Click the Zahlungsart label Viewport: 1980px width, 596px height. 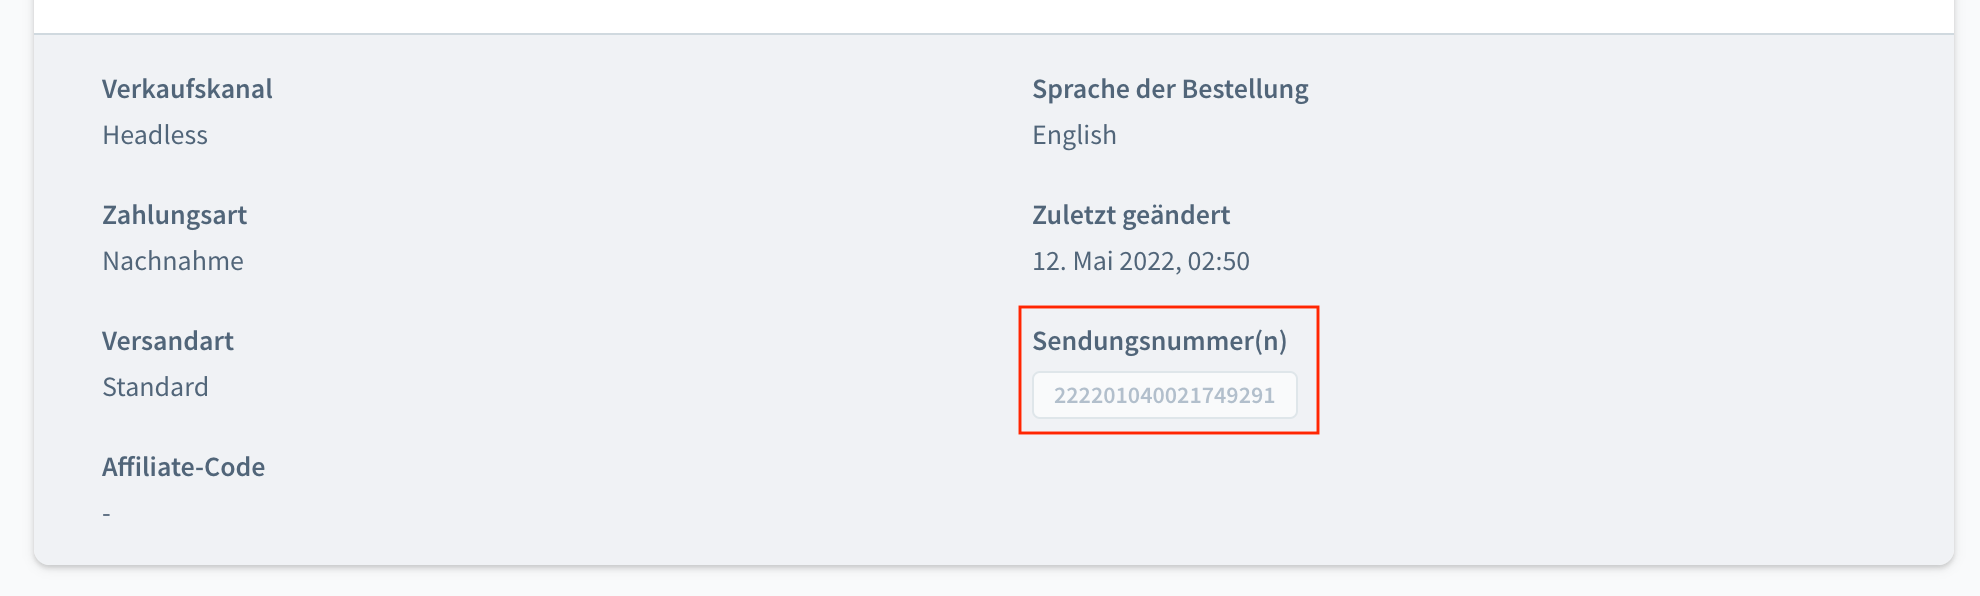point(175,214)
